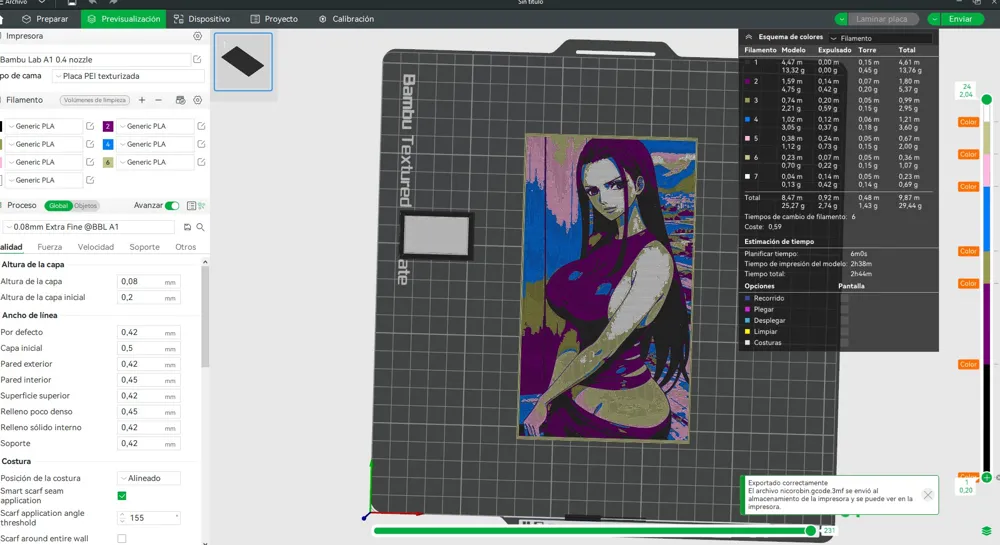Edit filament 4 Generic PLA preset
1000x545 pixels.
coord(201,144)
